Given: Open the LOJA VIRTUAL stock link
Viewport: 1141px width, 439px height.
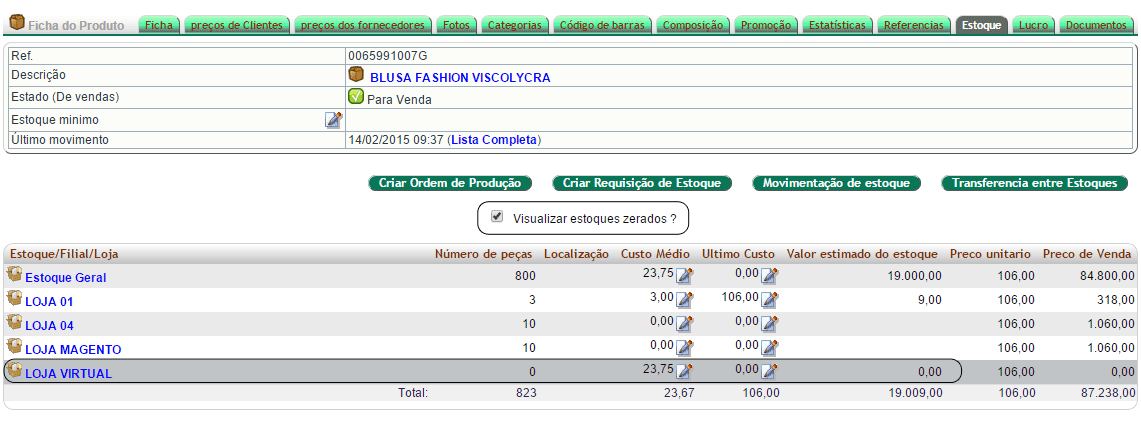Looking at the screenshot, I should click(x=68, y=373).
